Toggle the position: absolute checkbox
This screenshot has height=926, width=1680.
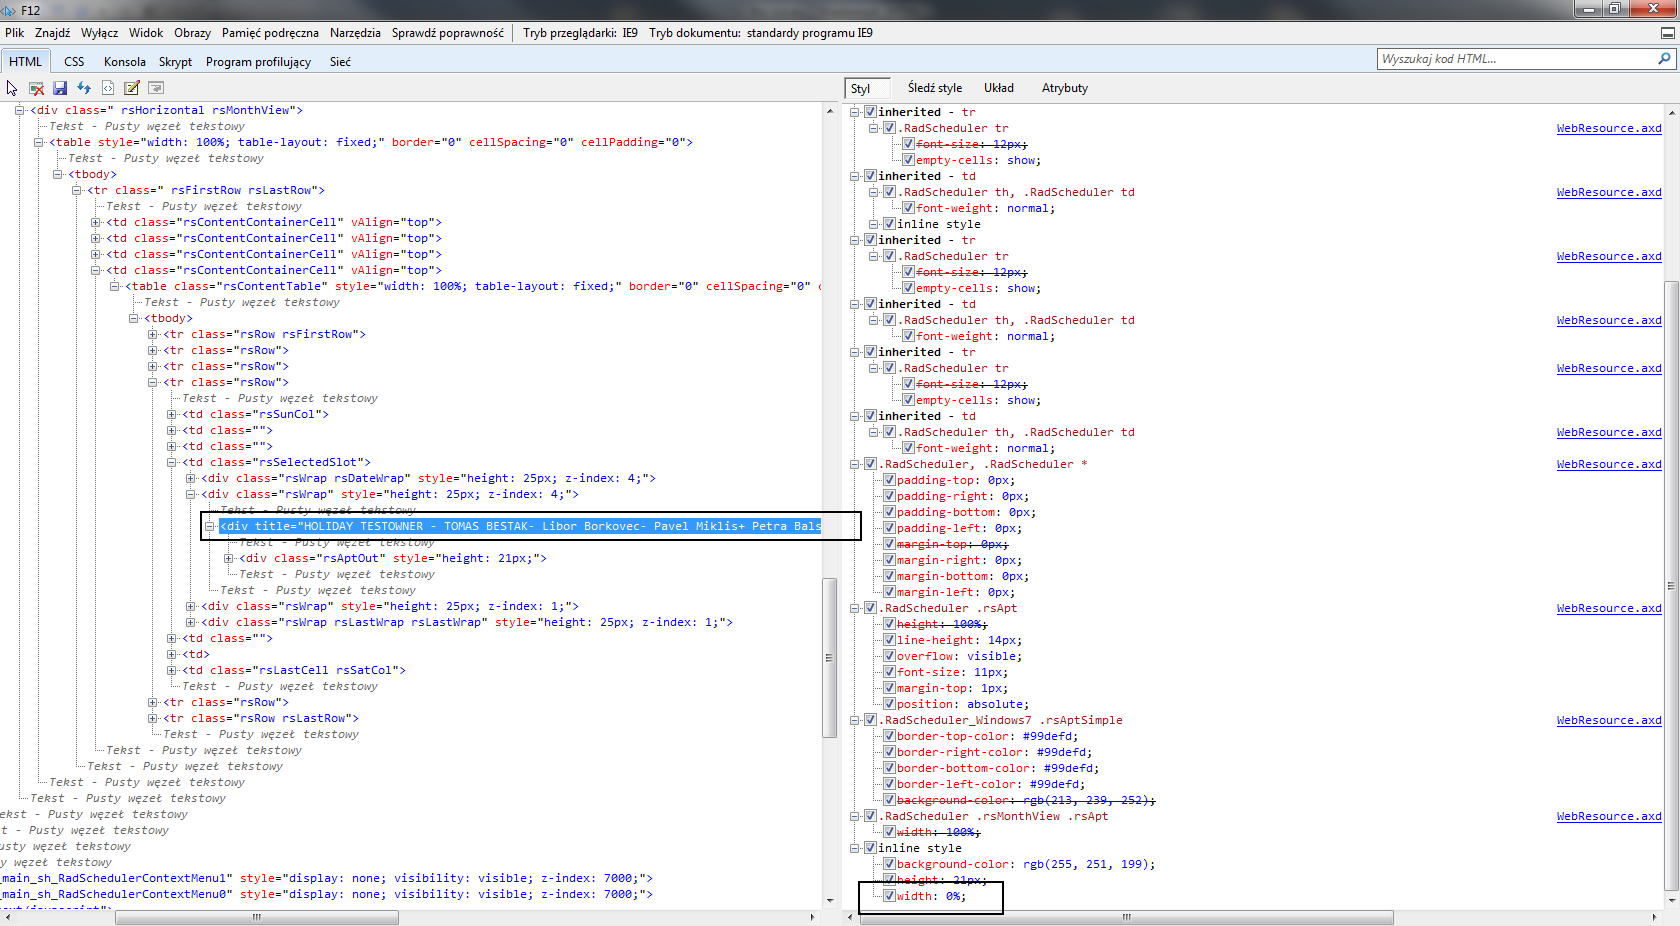(889, 704)
